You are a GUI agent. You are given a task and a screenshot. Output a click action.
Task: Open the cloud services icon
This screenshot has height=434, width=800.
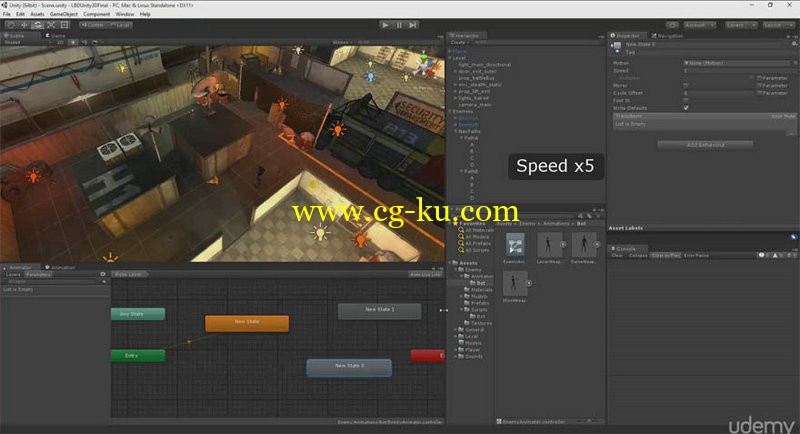[672, 24]
